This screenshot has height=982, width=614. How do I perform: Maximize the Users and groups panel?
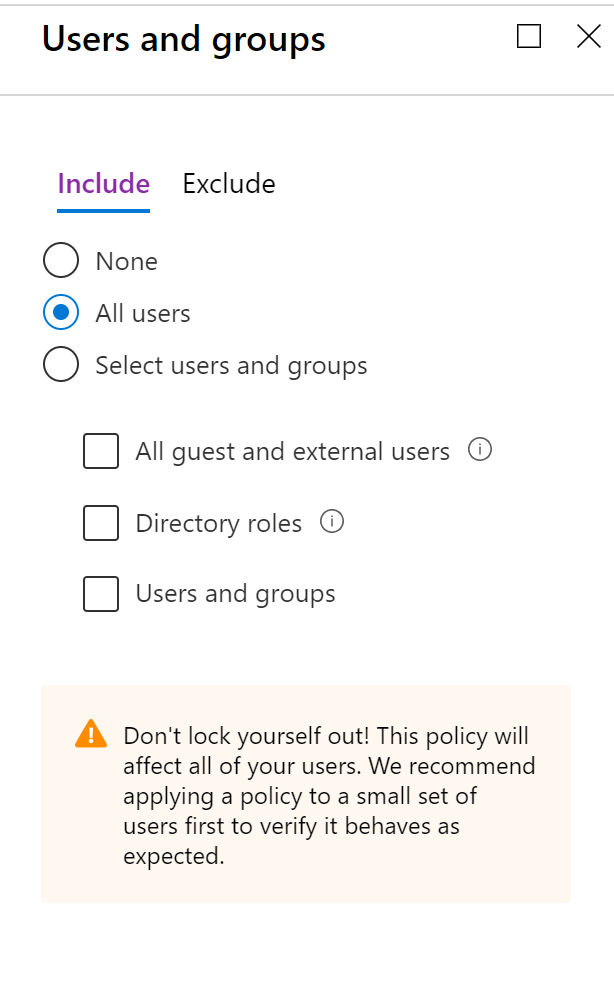click(529, 36)
